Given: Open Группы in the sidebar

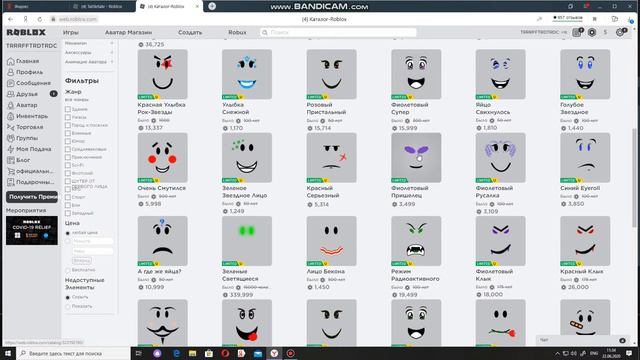Looking at the screenshot, I should click(23, 138).
